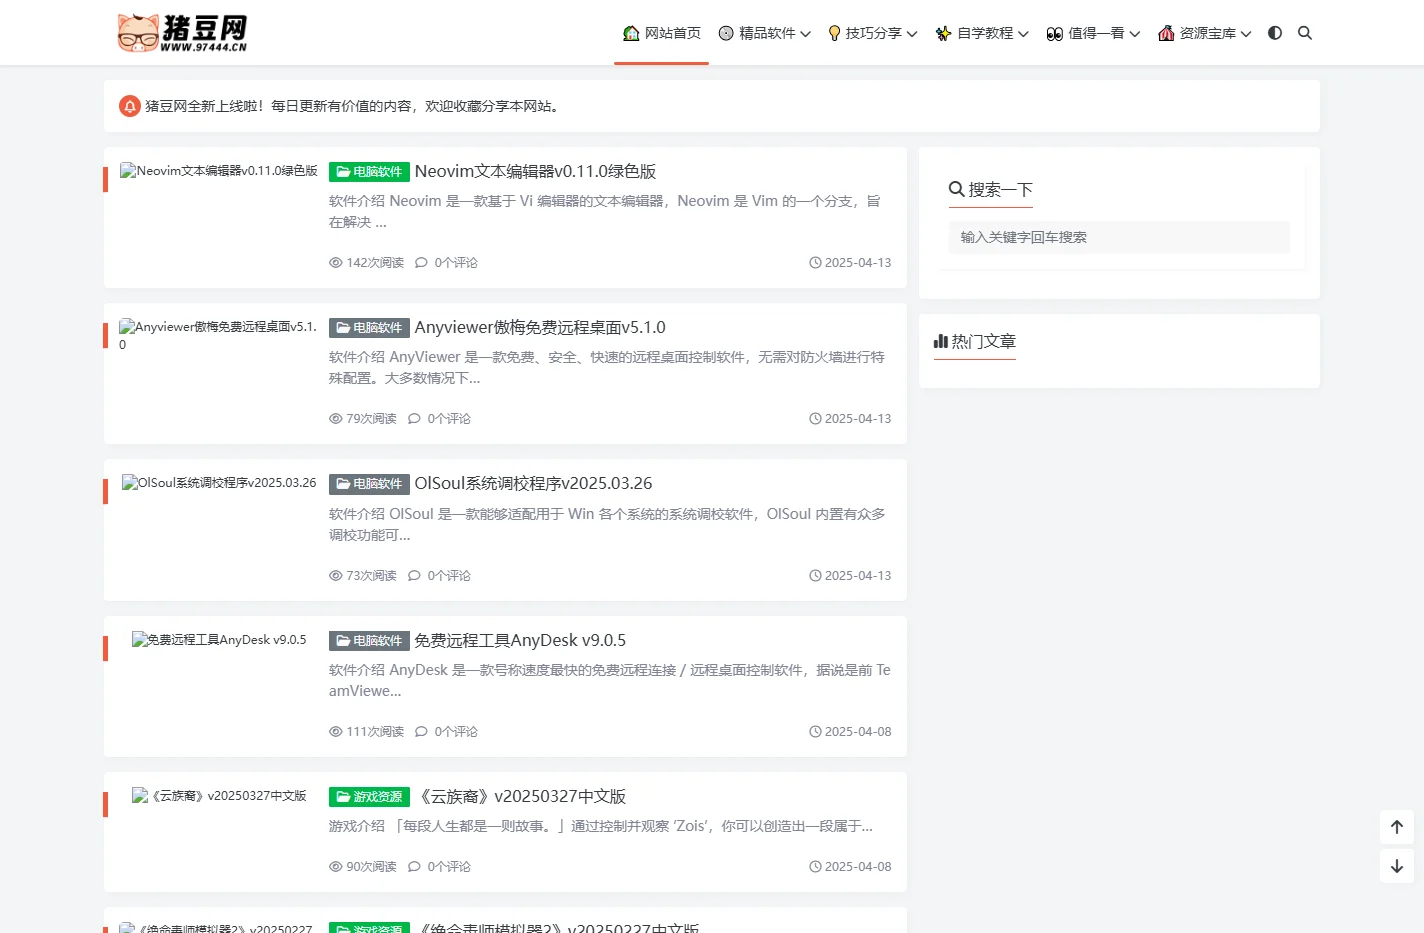Open OlSoul系统调校程序v2025.03.26 article title

[533, 484]
